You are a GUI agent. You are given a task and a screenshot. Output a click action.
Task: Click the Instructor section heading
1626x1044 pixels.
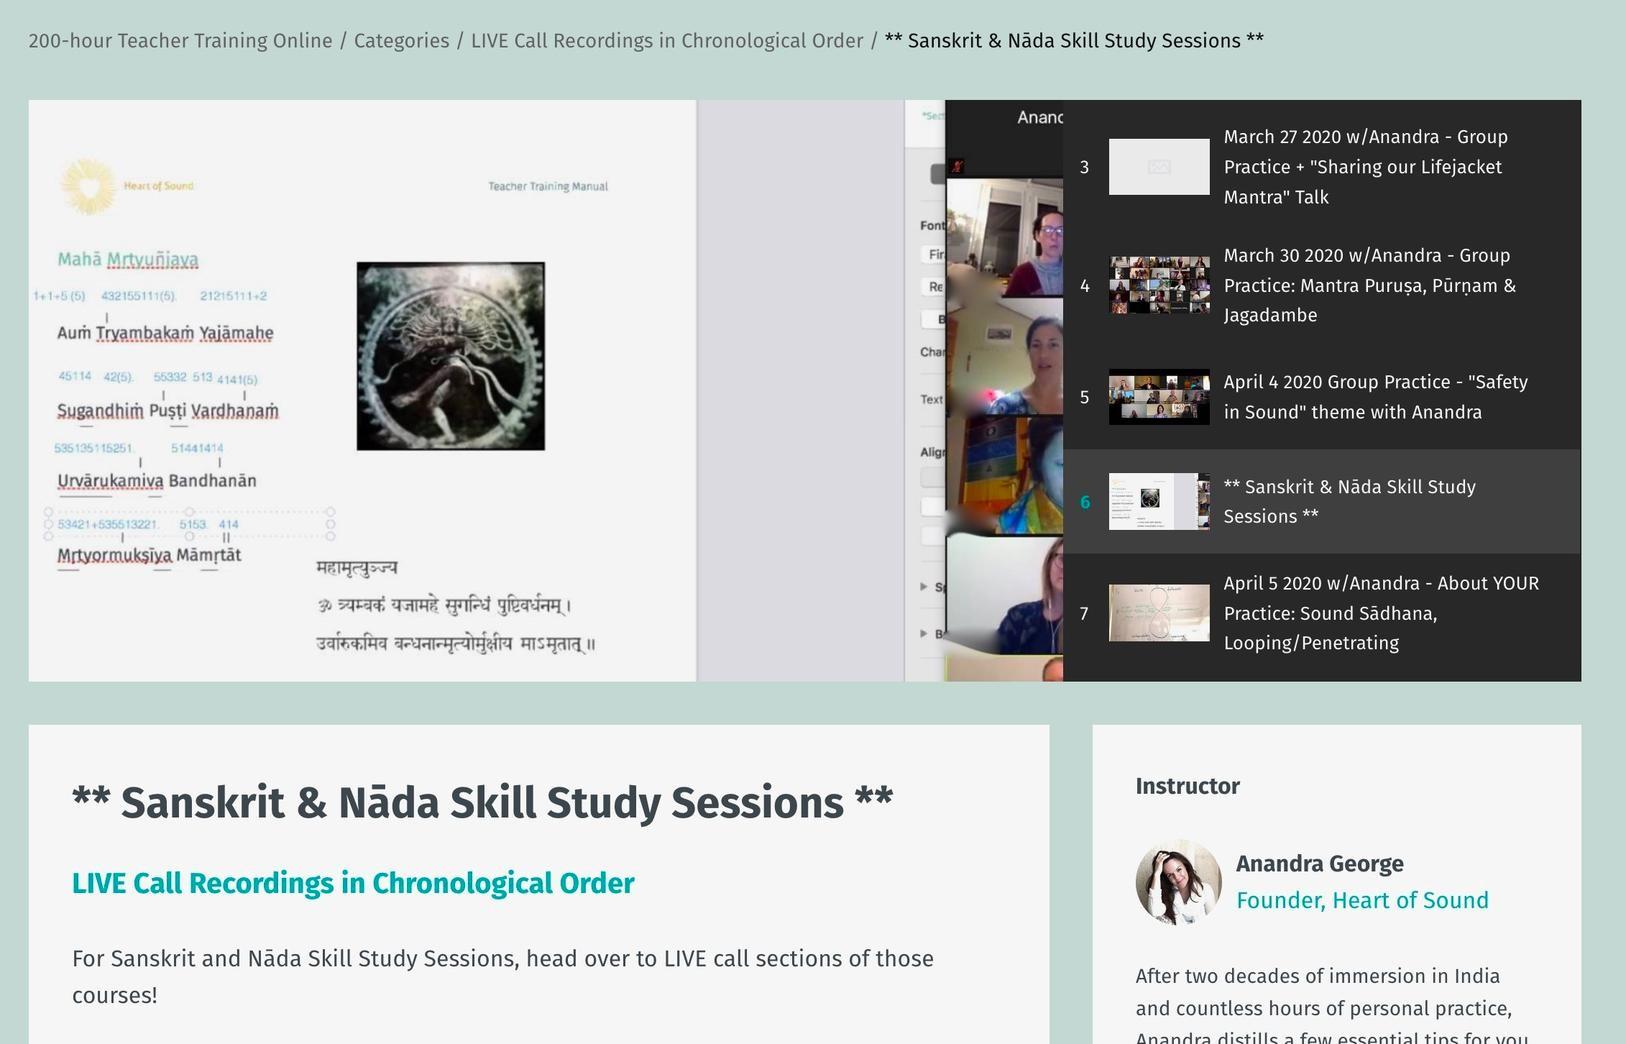[x=1187, y=786]
